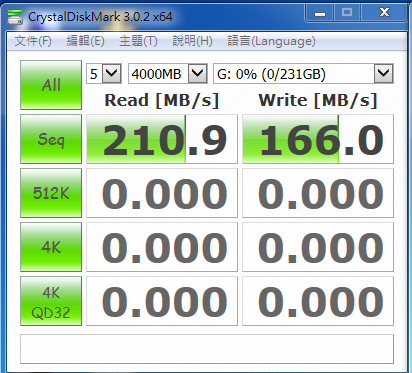Click the 4K write result value

click(x=318, y=247)
